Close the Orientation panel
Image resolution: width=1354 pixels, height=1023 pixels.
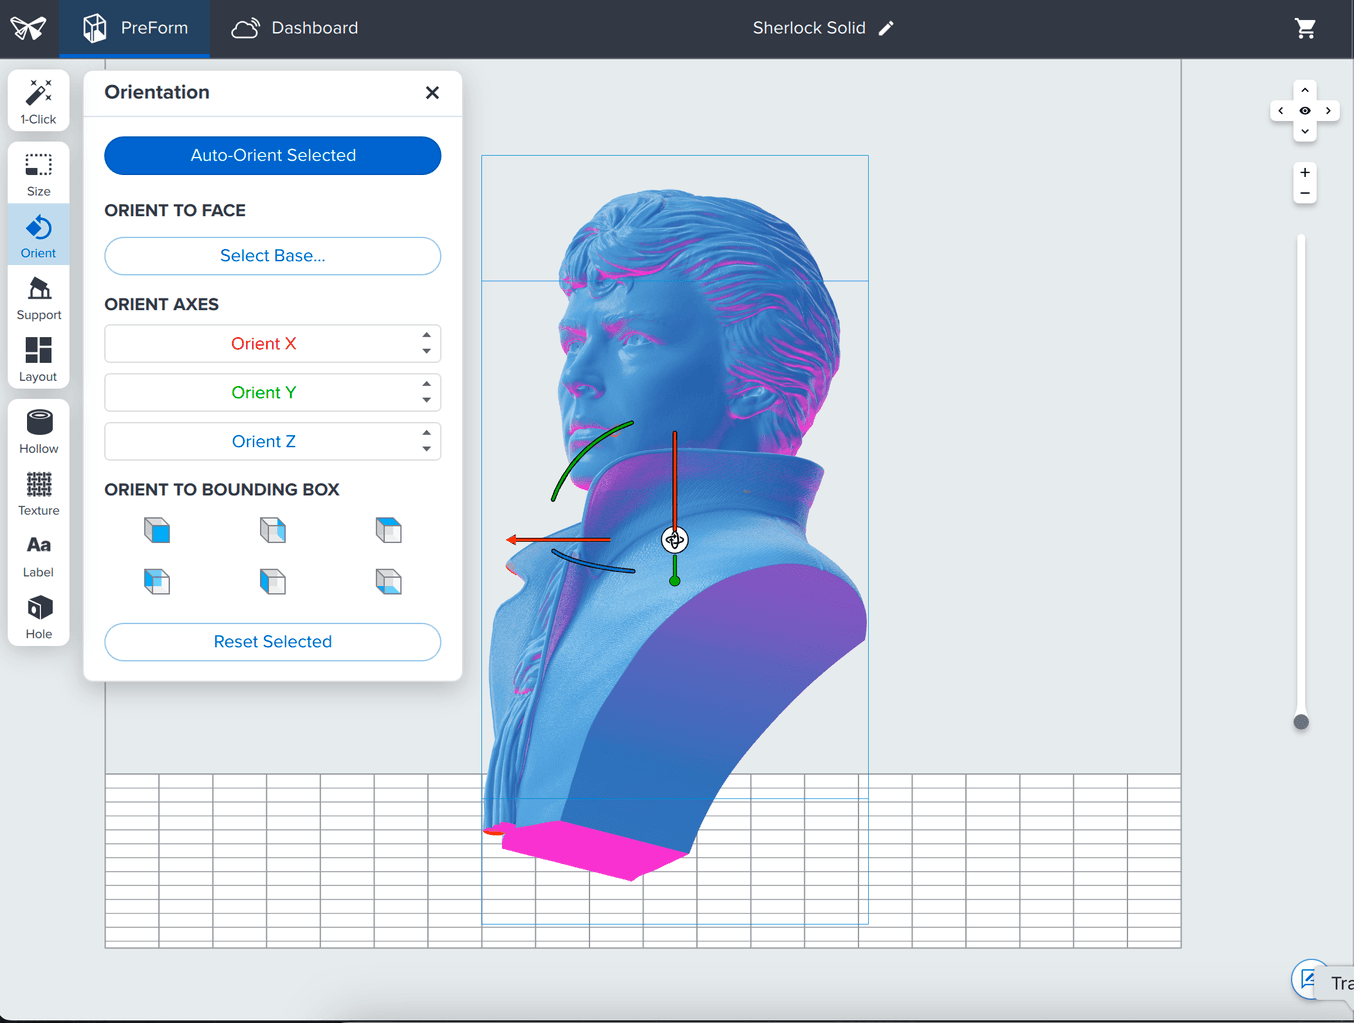click(x=432, y=93)
